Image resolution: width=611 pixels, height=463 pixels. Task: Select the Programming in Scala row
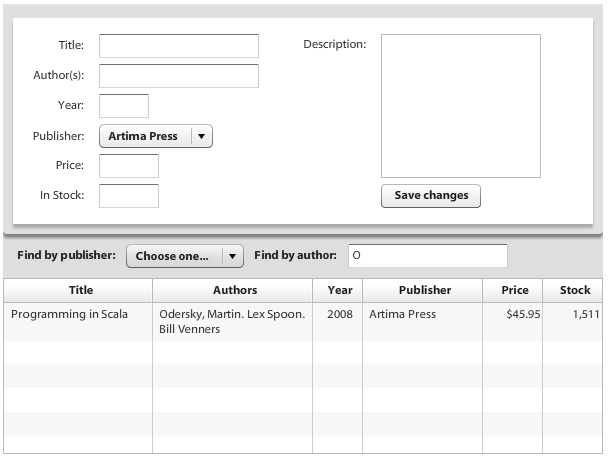[x=303, y=322]
